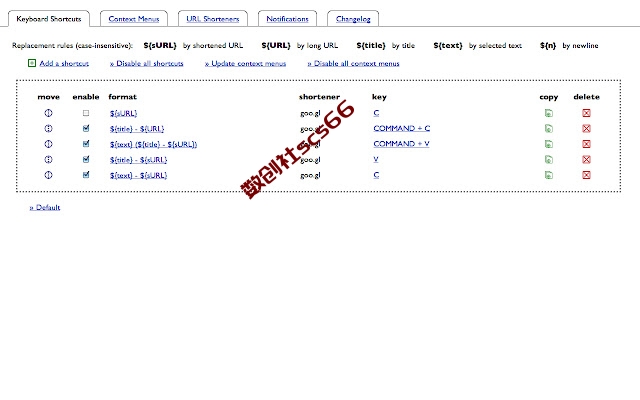Toggle the COMMAND + V row checkbox
The width and height of the screenshot is (640, 400).
pos(86,144)
